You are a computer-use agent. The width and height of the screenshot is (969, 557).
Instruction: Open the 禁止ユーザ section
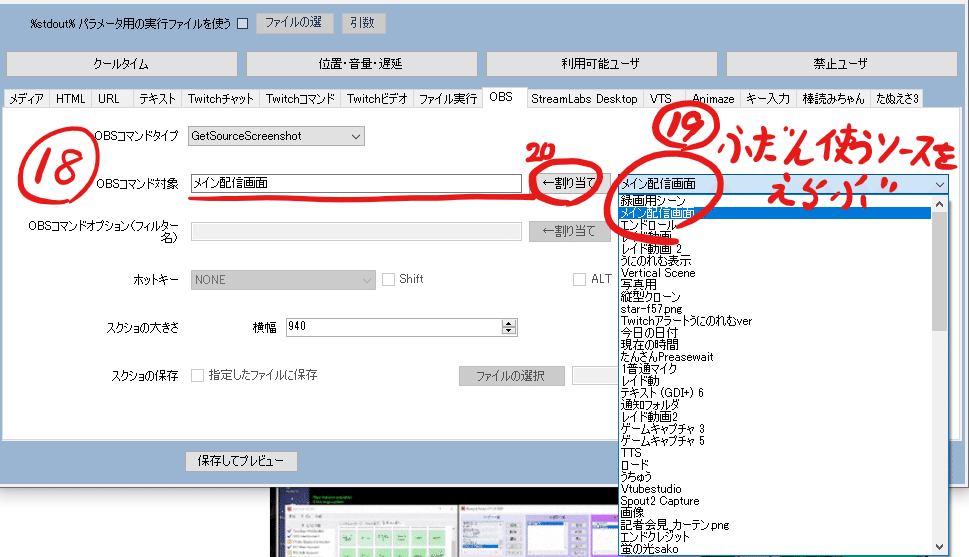(842, 64)
